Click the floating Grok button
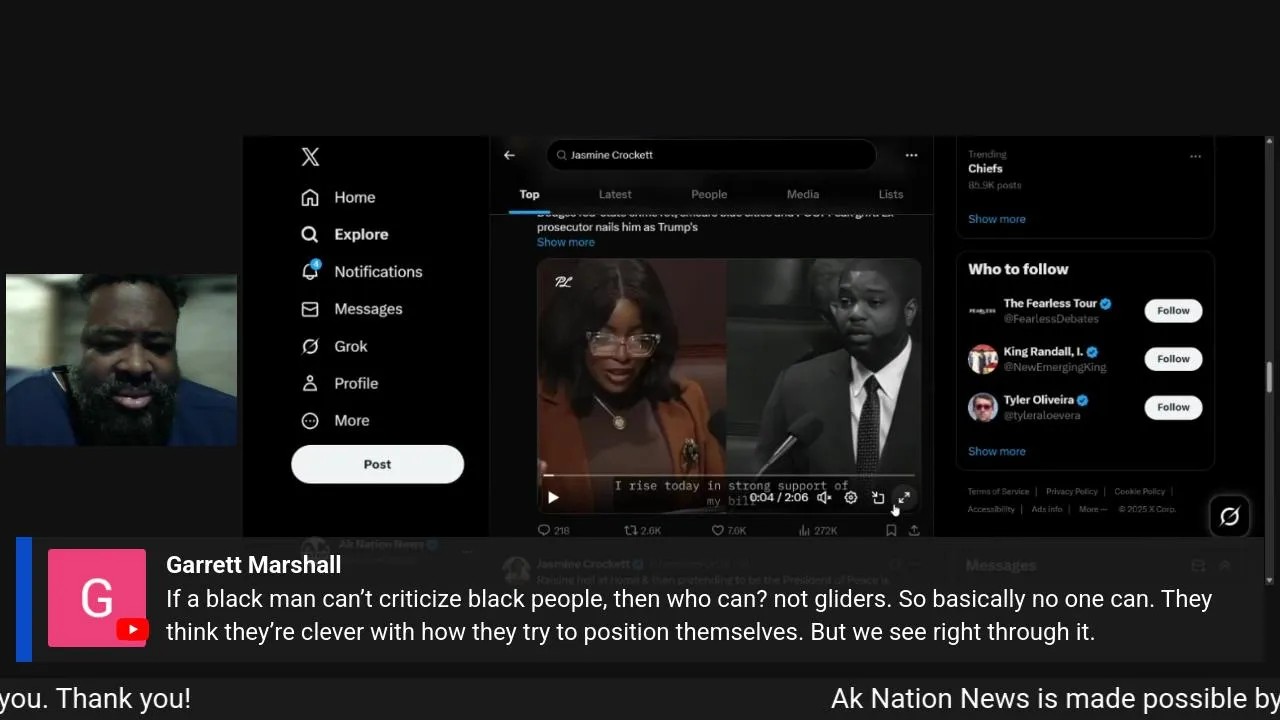 tap(1229, 516)
